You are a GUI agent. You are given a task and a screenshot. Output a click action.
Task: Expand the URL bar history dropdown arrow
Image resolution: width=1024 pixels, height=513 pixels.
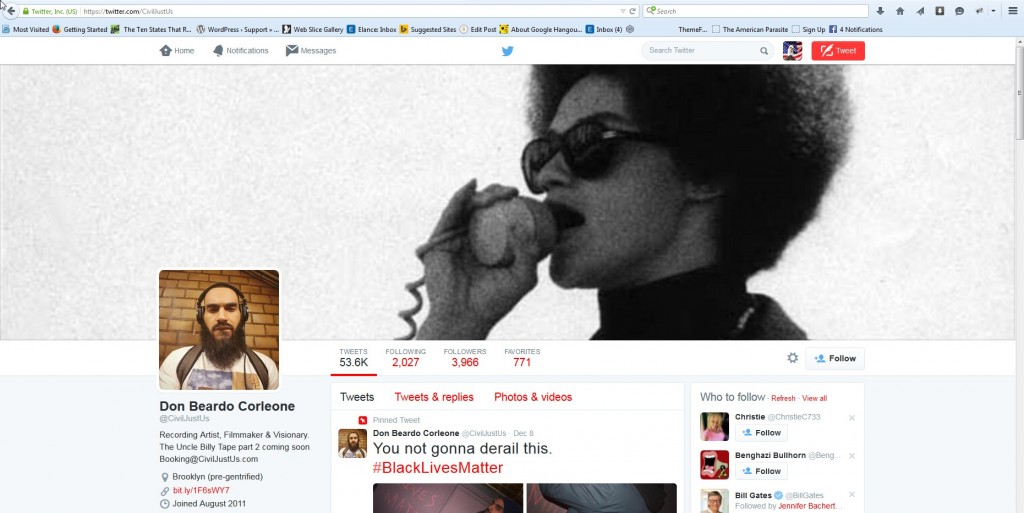(621, 11)
